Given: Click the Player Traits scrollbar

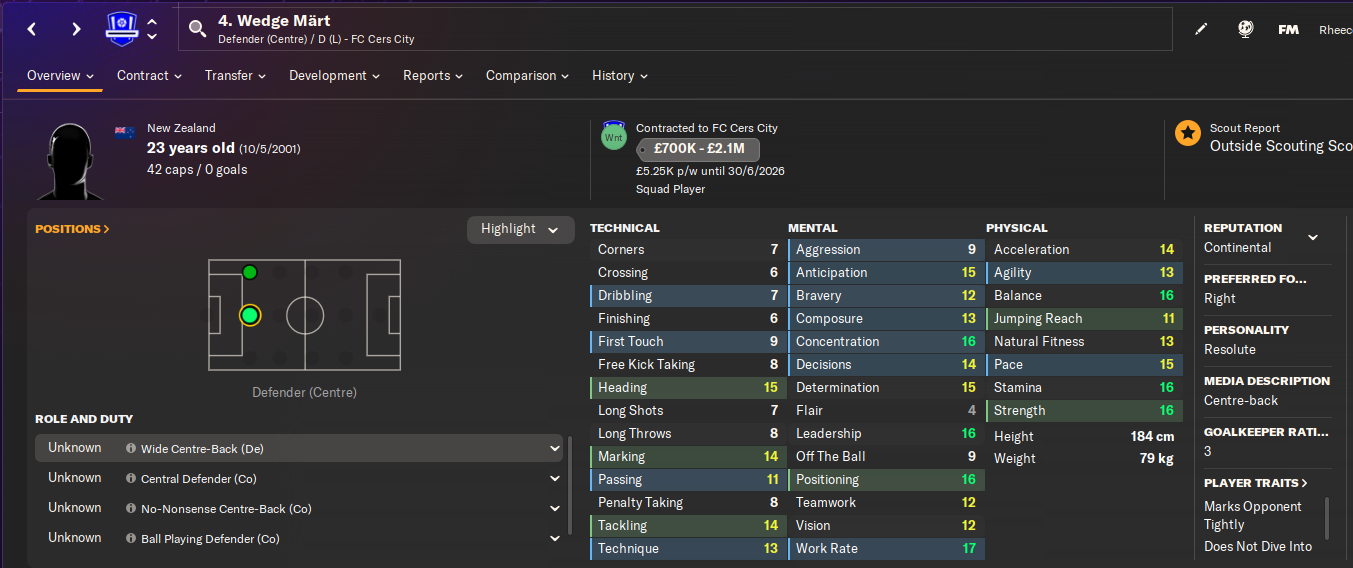Looking at the screenshot, I should [x=1327, y=519].
